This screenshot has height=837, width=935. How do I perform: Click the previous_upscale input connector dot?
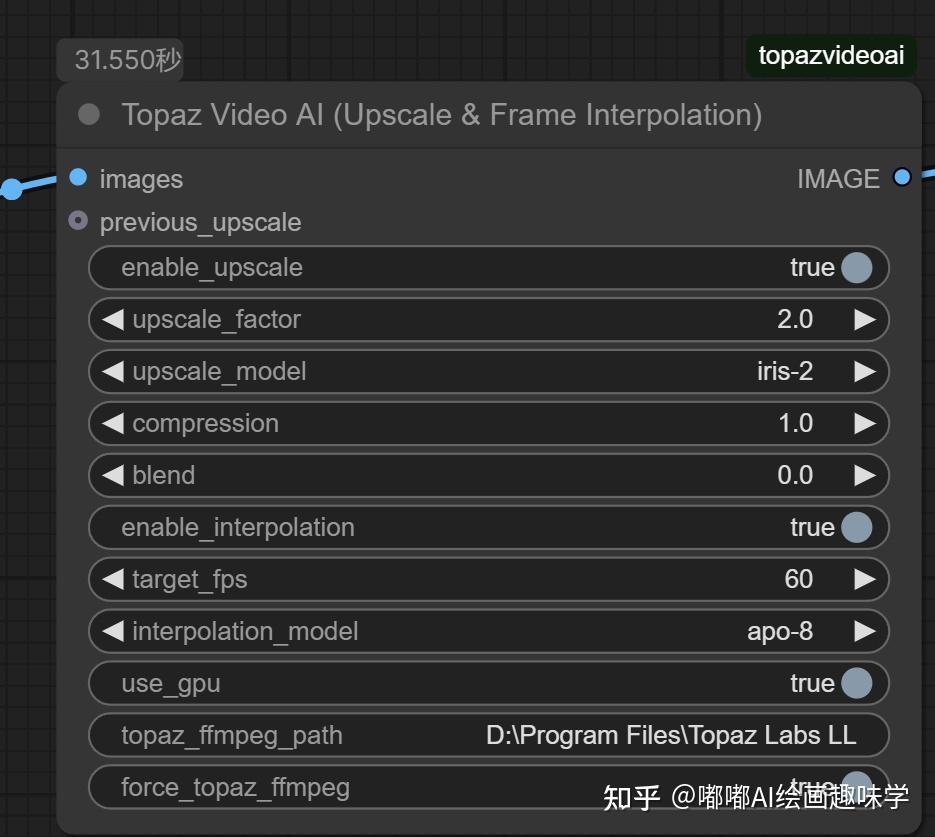click(x=79, y=221)
